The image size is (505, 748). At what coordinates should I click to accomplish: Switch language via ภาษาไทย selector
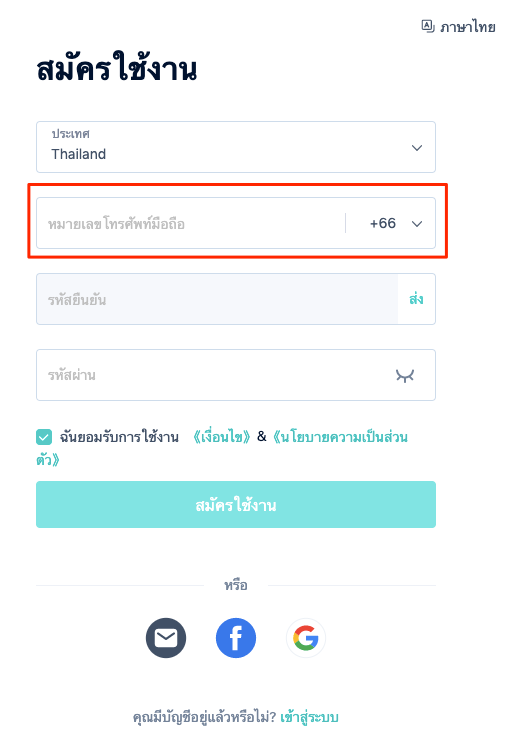pyautogui.click(x=458, y=26)
